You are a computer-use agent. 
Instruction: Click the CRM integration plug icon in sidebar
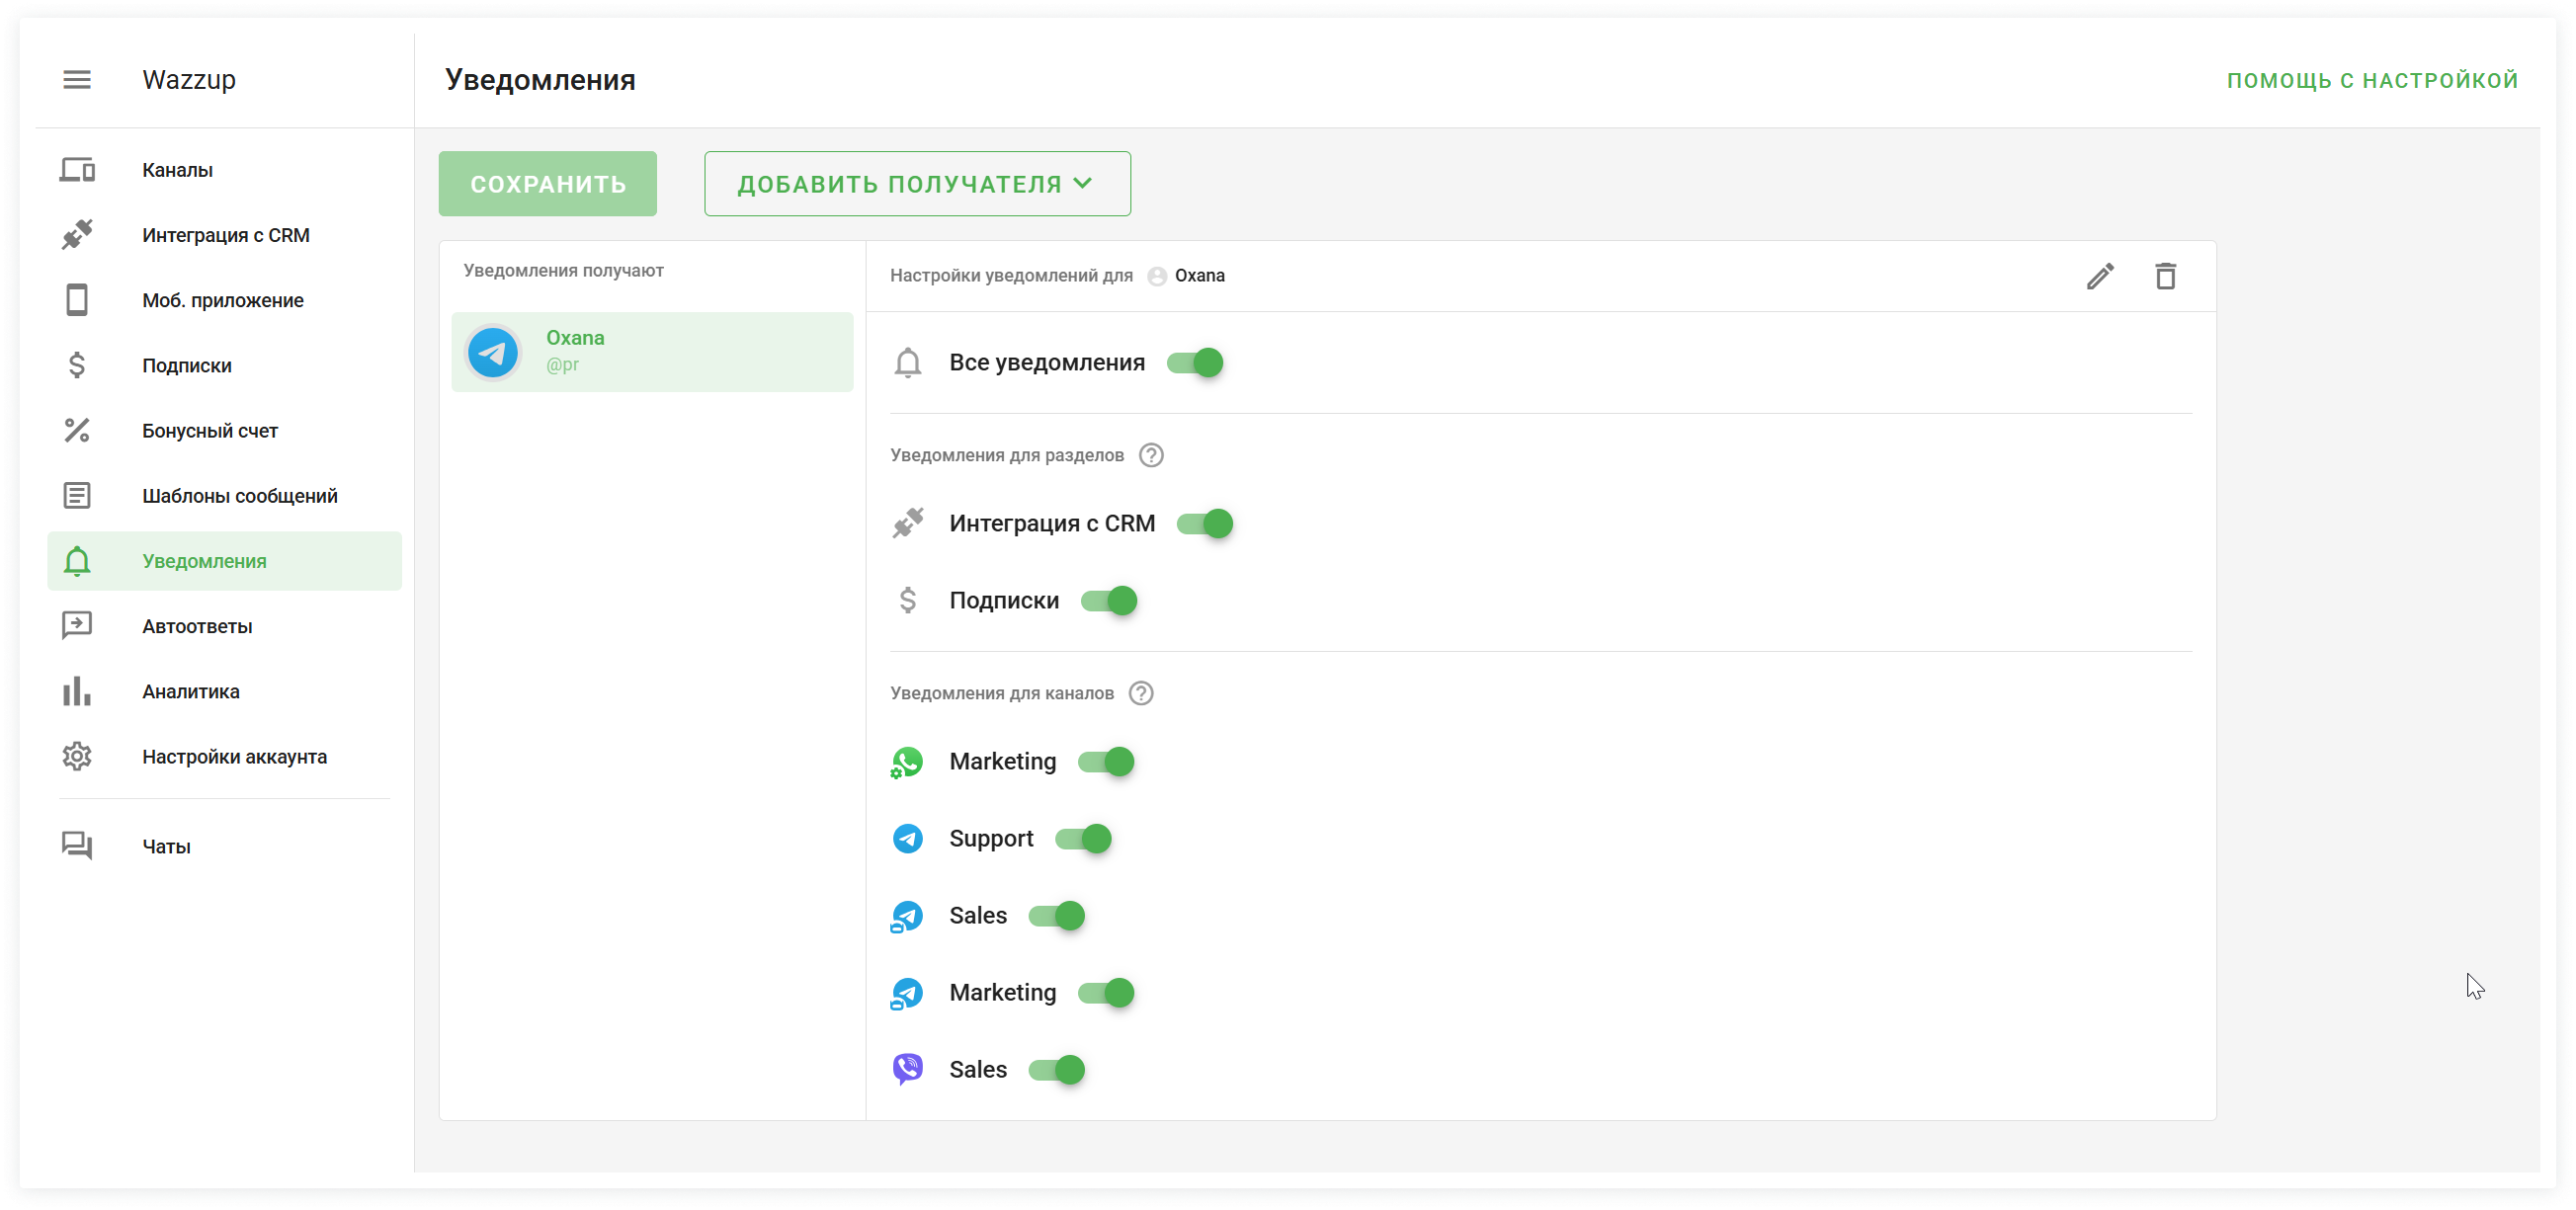(x=77, y=235)
